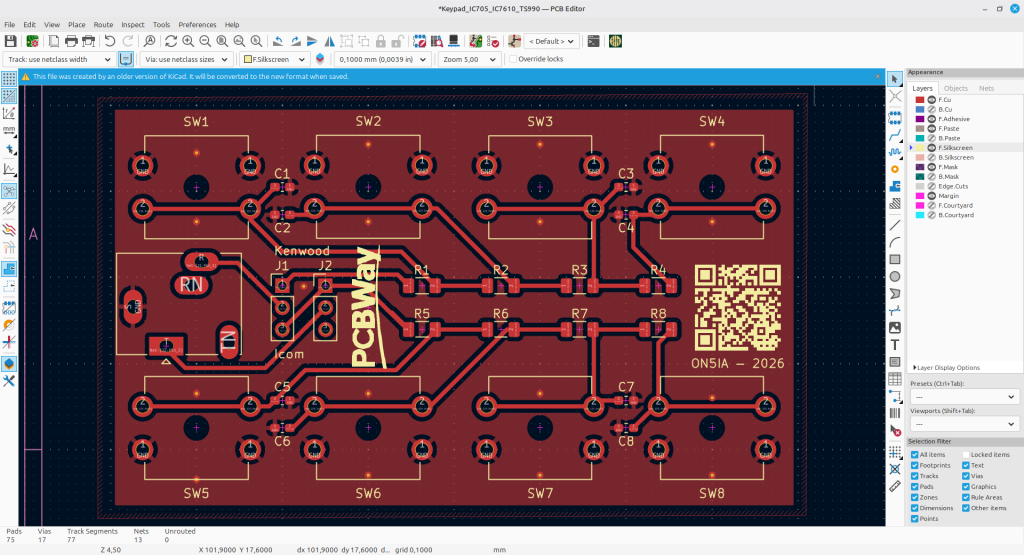Click the B.Courtyard cyan color swatch
The width and height of the screenshot is (1024, 555).
(920, 215)
